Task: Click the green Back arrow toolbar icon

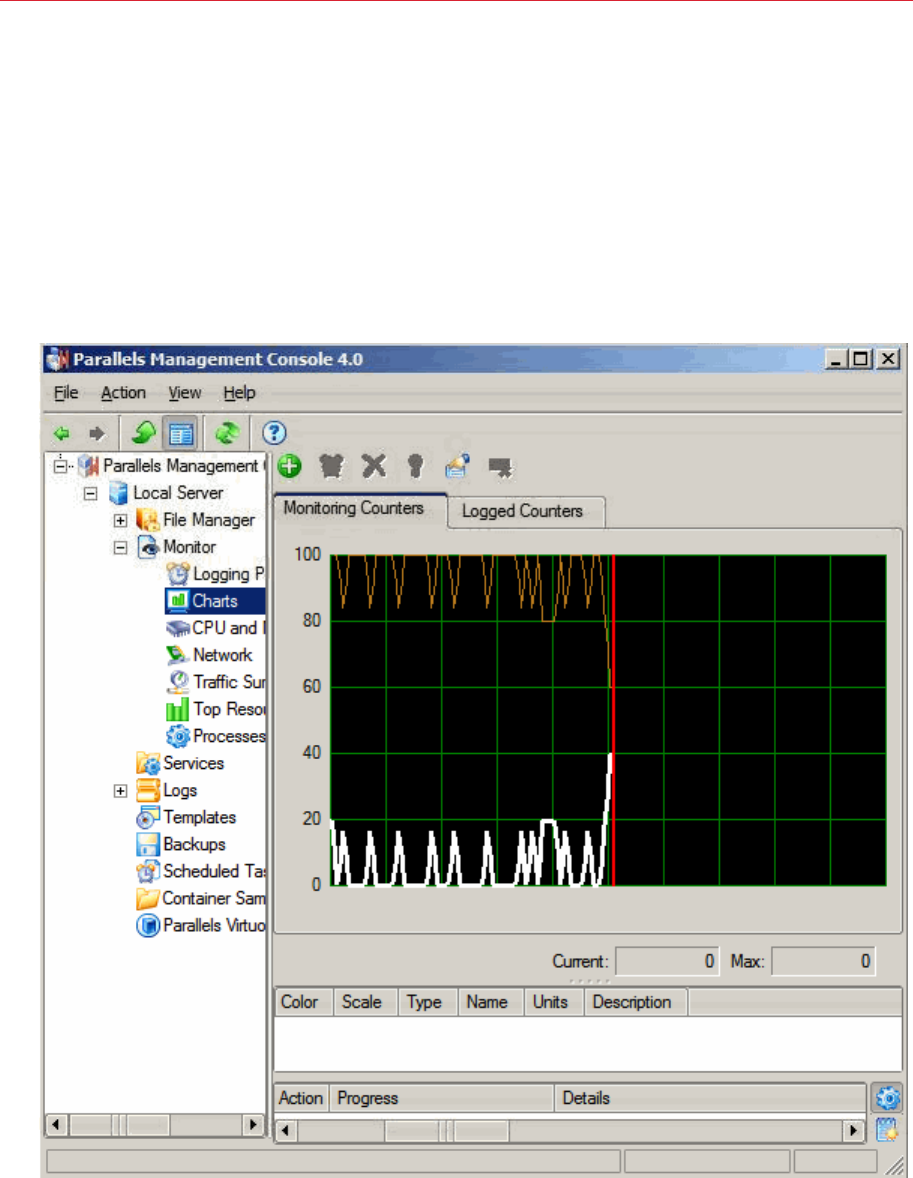Action: 62,433
